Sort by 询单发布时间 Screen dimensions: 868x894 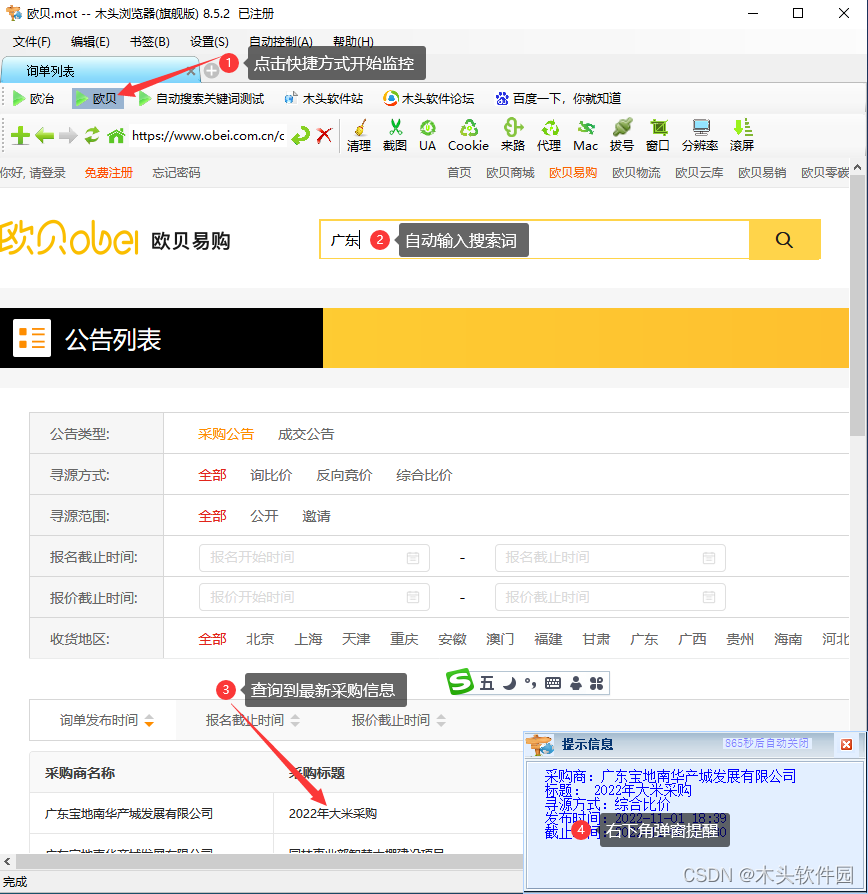(x=107, y=720)
